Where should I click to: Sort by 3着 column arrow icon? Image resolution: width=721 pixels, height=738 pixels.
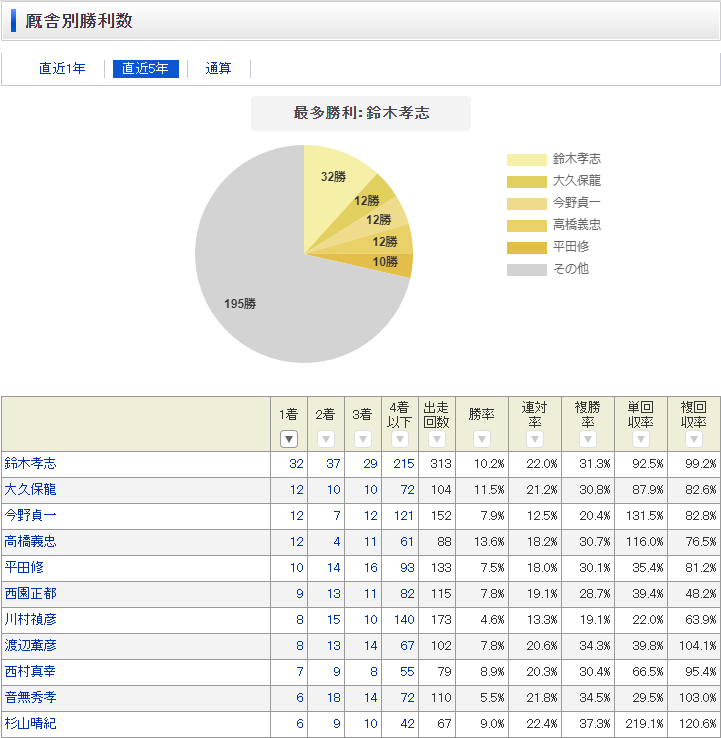click(362, 439)
